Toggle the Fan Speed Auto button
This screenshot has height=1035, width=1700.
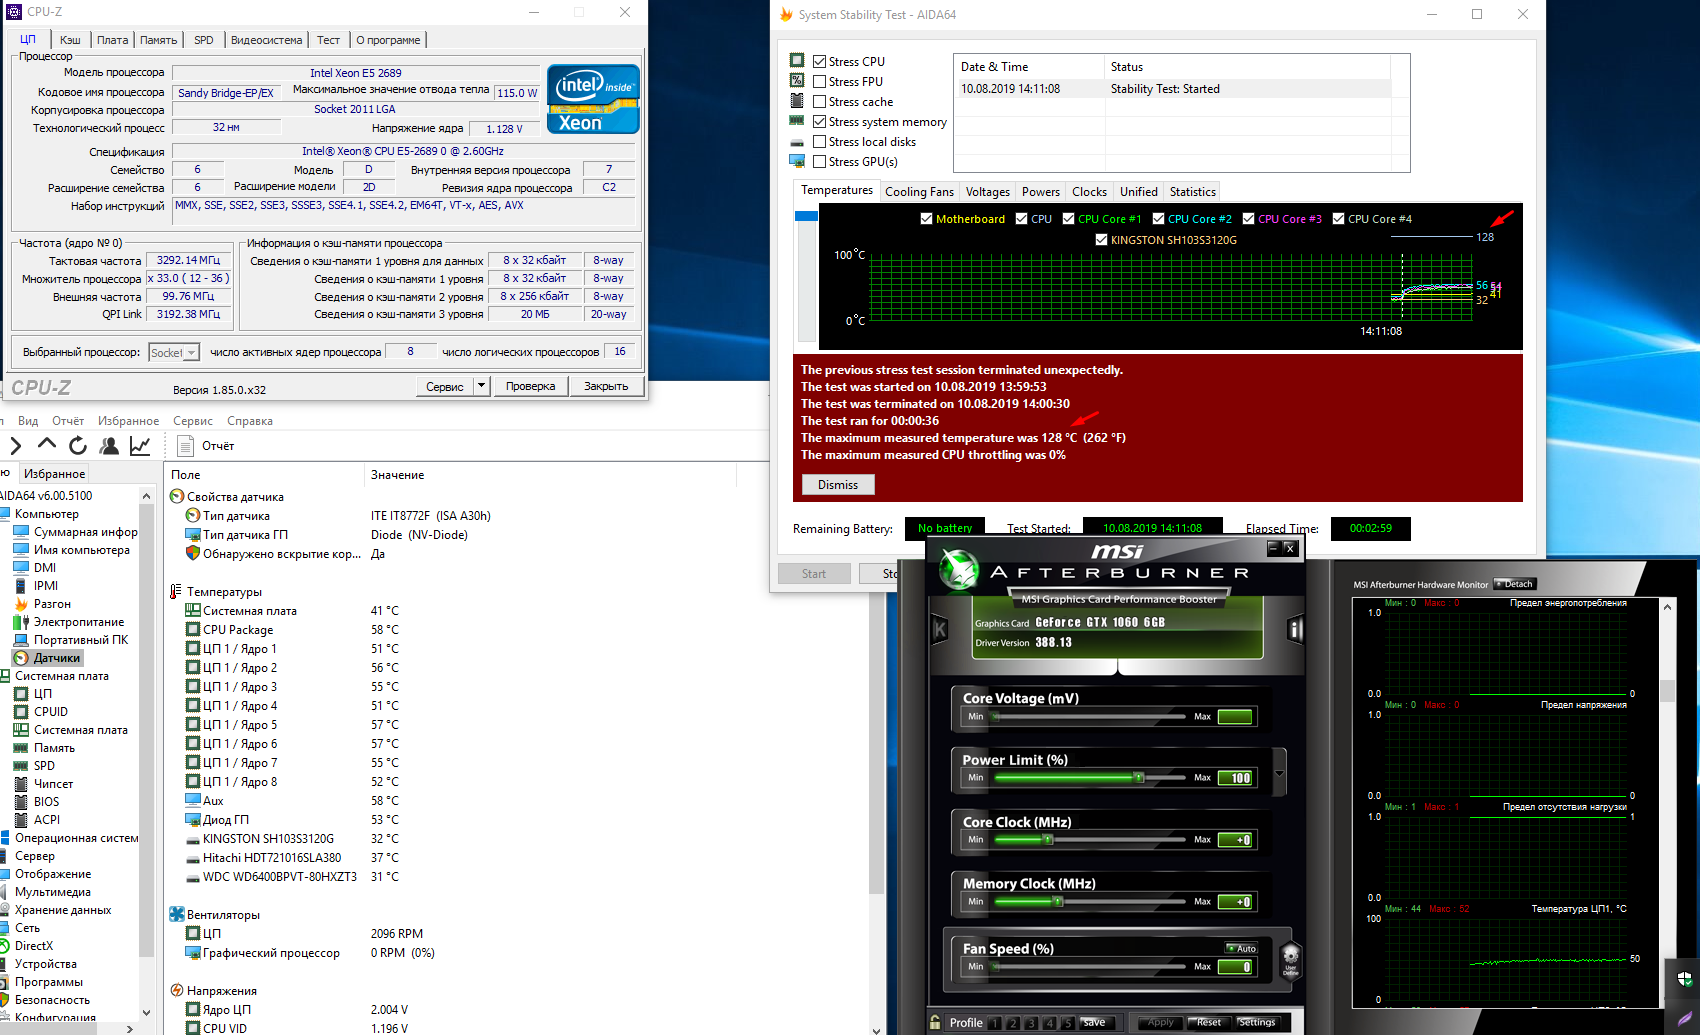coord(1242,948)
